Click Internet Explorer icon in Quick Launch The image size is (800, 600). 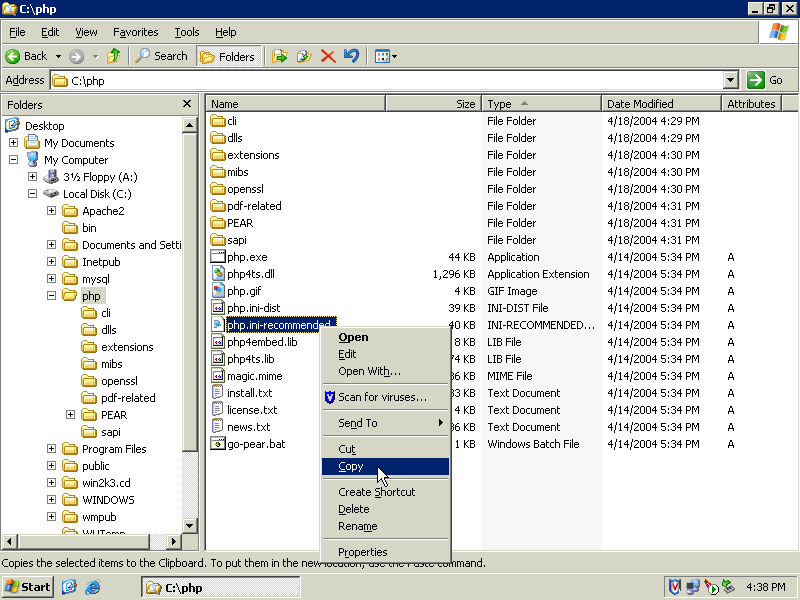coord(93,587)
